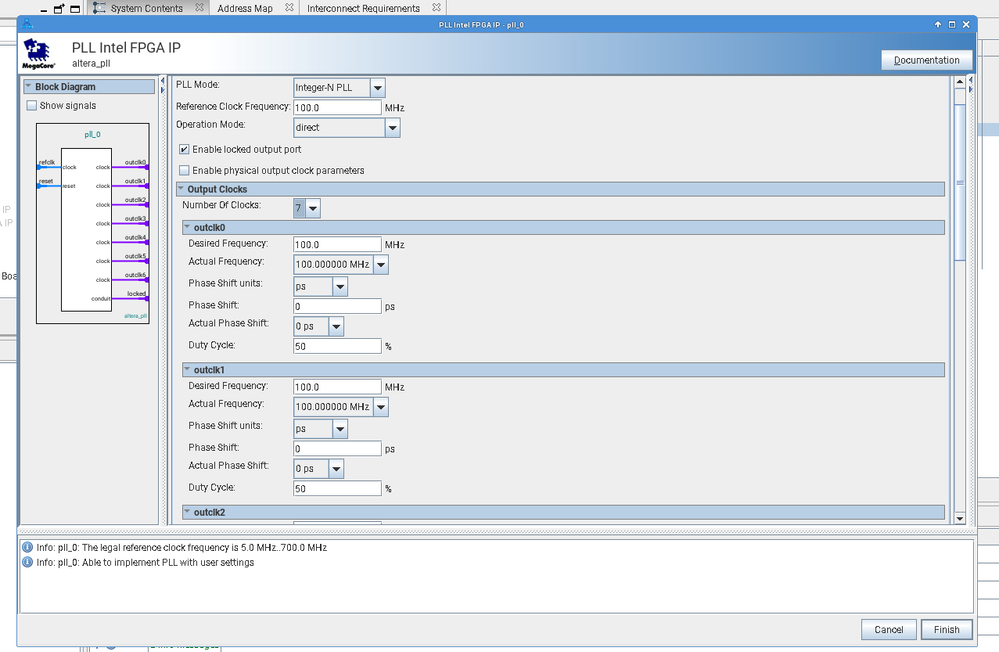Click outclk0 Desired Frequency field

pos(337,244)
